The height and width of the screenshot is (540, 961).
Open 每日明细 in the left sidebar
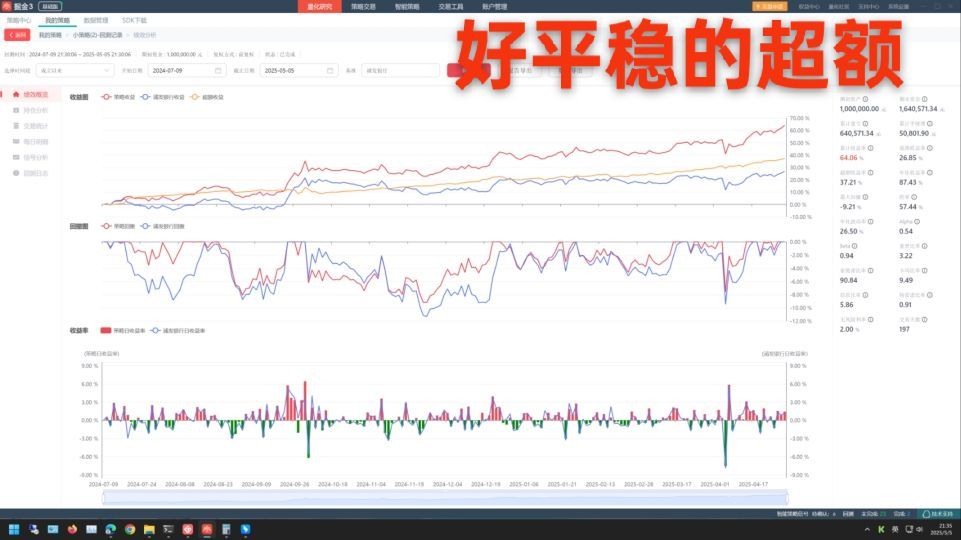[x=35, y=142]
